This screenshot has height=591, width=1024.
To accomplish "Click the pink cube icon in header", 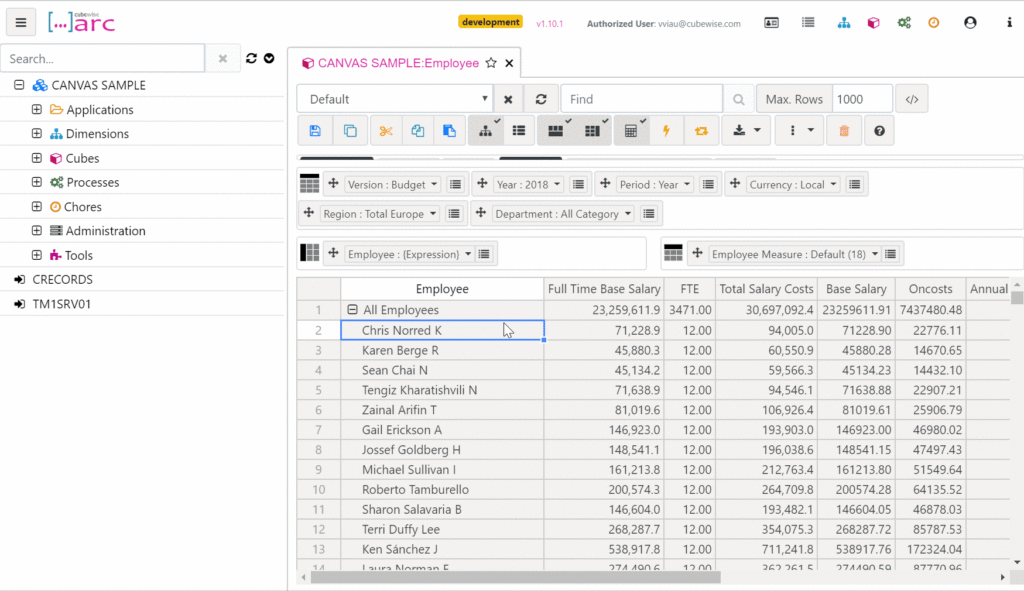I will (873, 22).
